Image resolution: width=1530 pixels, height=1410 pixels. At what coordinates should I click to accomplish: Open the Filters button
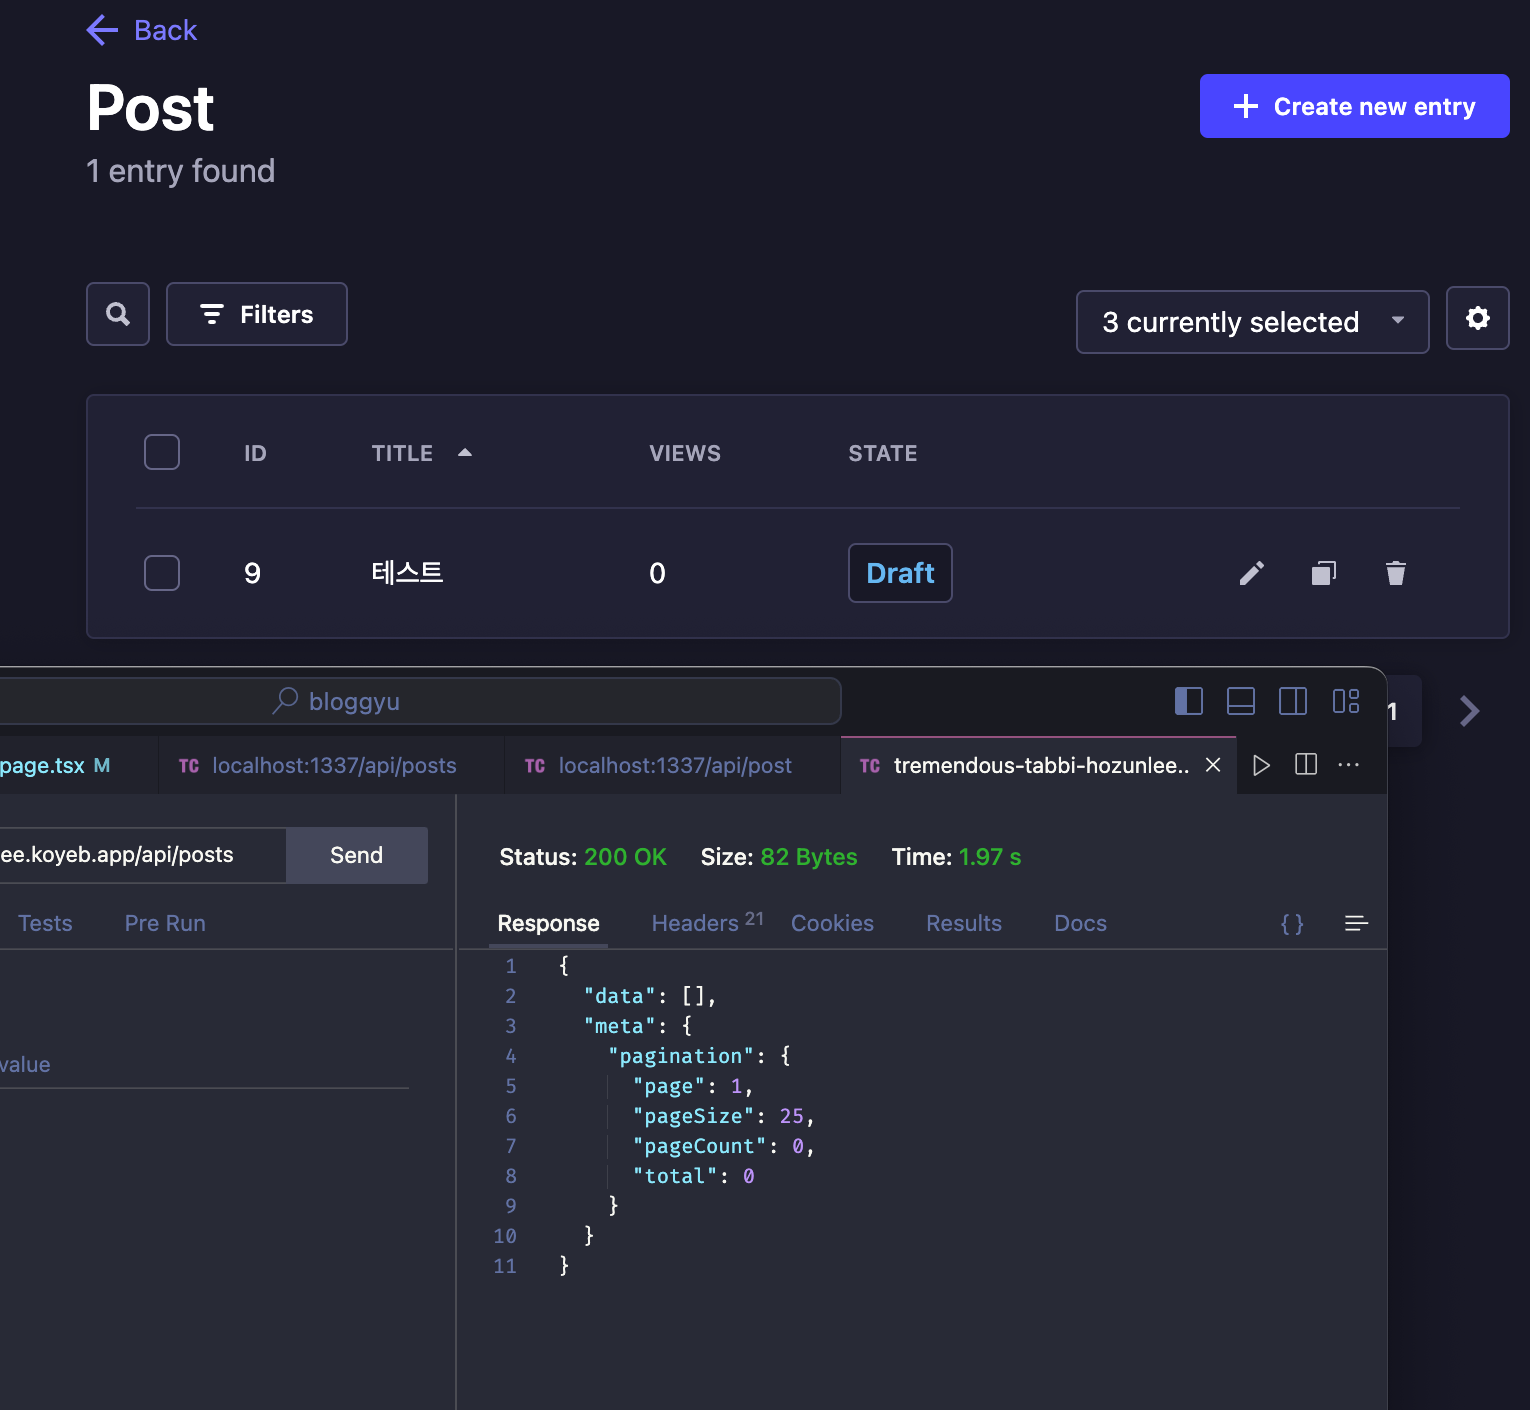(257, 314)
